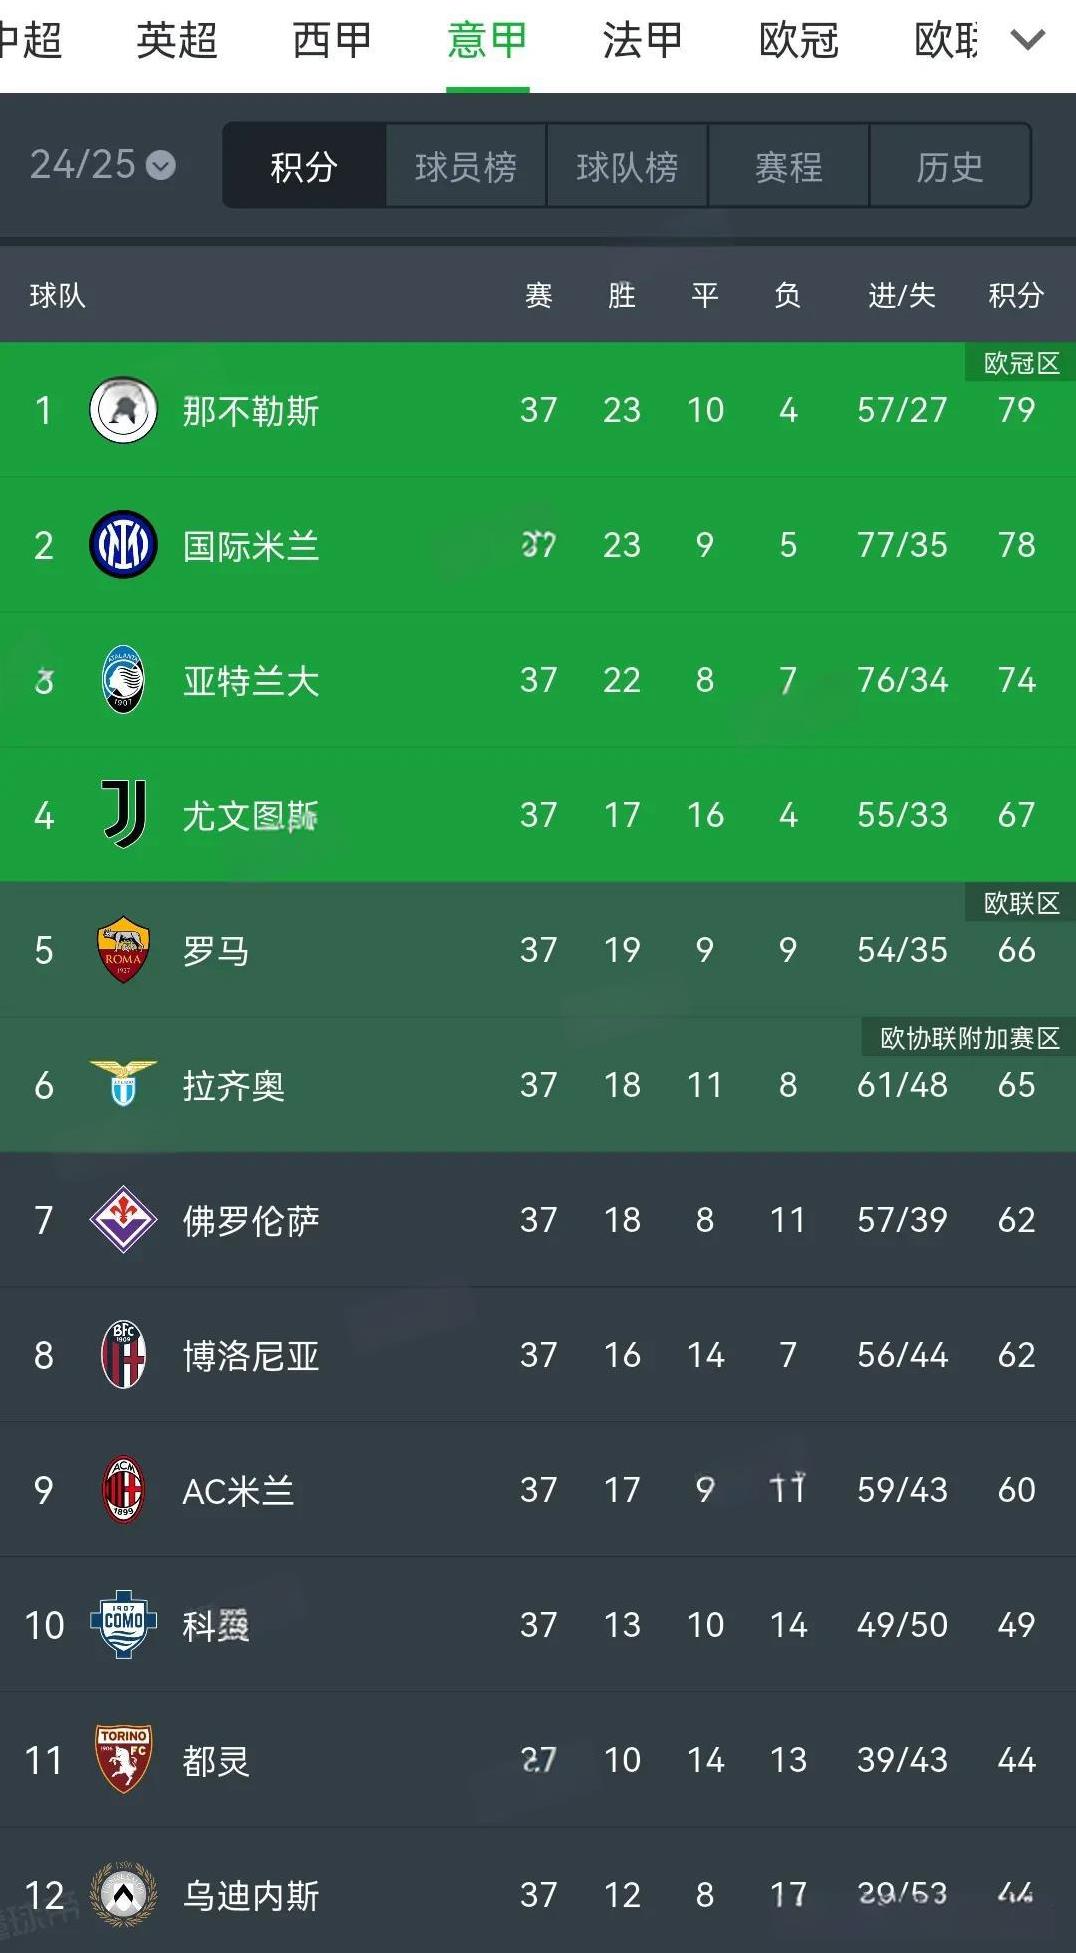
Task: Open Lazio's eagle crest icon
Action: (123, 1084)
